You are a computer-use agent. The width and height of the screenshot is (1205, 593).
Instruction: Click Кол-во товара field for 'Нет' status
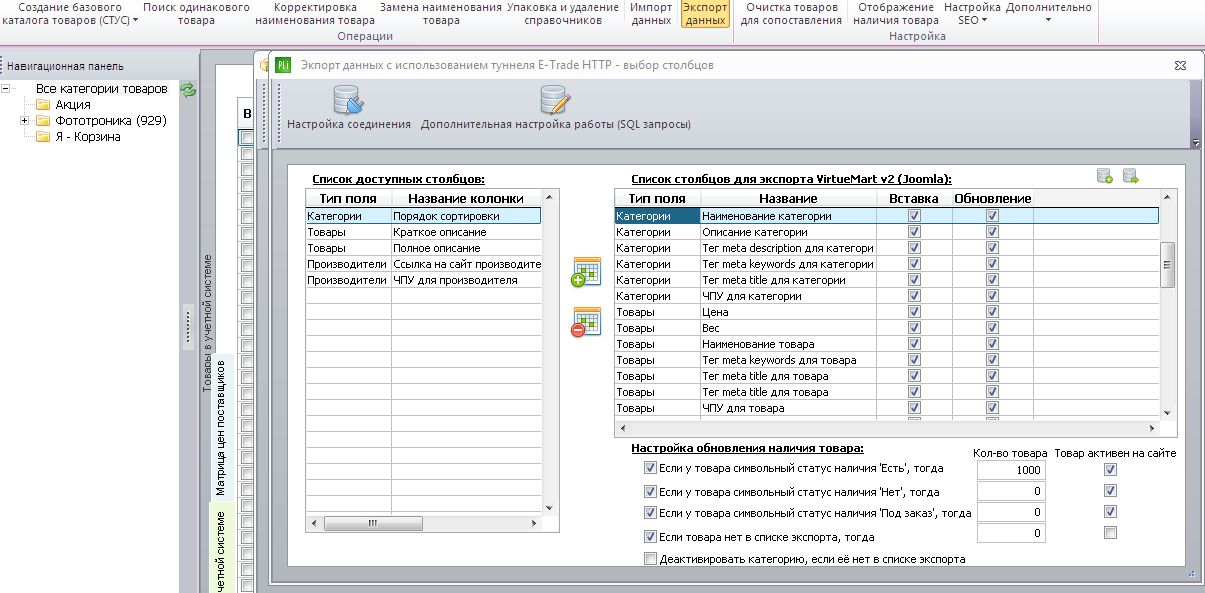tap(1011, 492)
